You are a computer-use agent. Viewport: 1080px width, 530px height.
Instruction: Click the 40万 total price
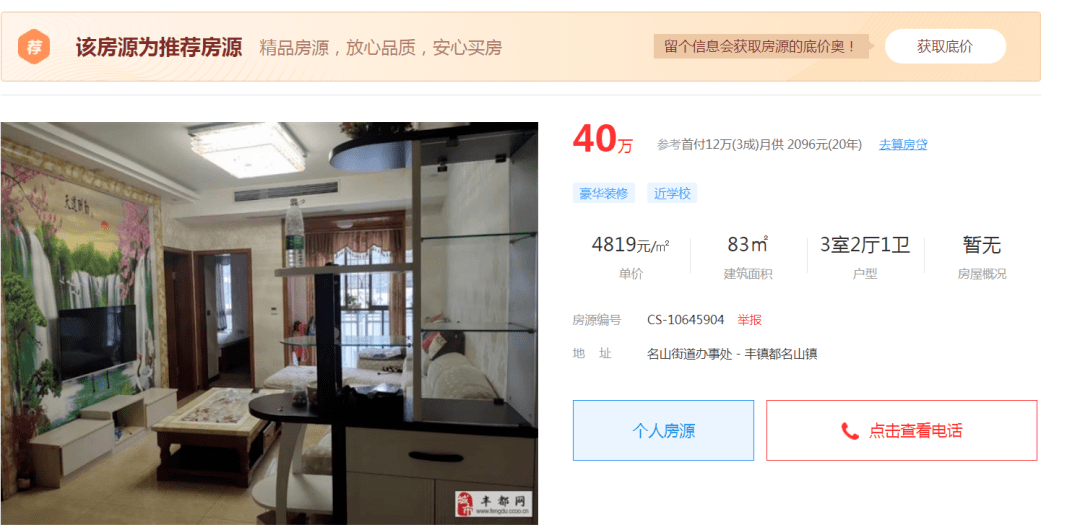(603, 141)
